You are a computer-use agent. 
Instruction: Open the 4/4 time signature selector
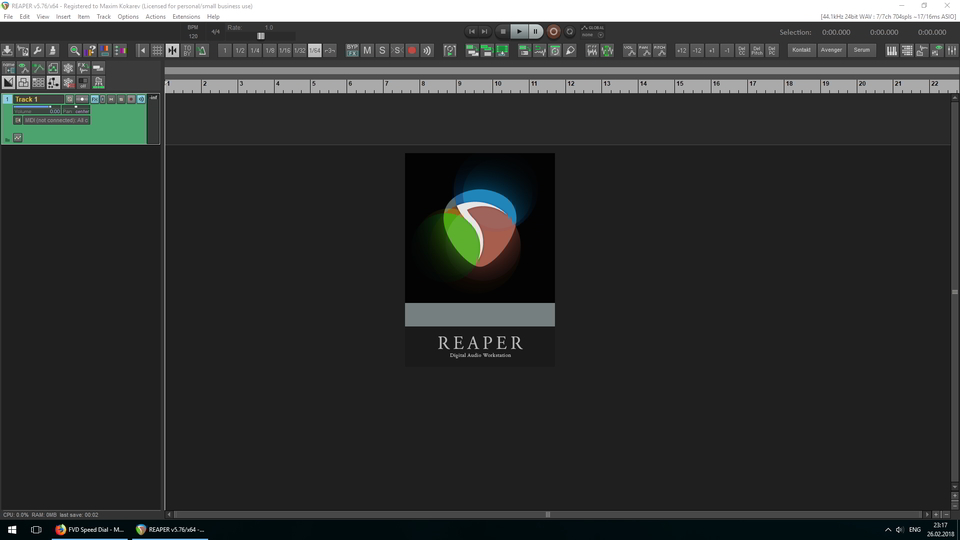point(216,32)
